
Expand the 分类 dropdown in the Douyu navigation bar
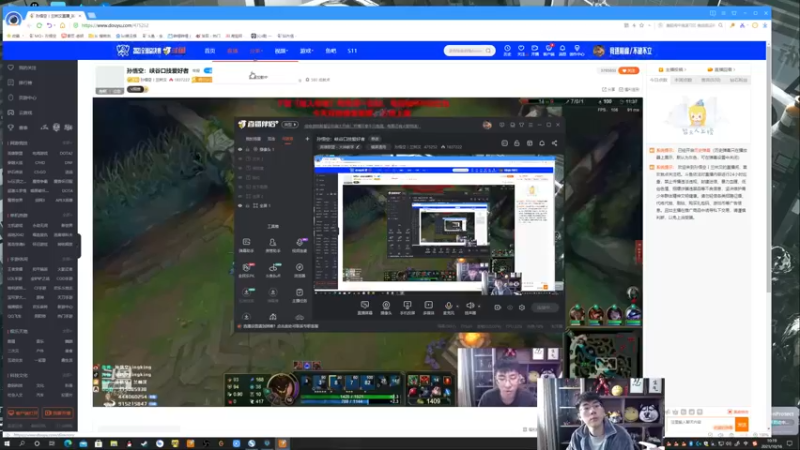(x=256, y=51)
